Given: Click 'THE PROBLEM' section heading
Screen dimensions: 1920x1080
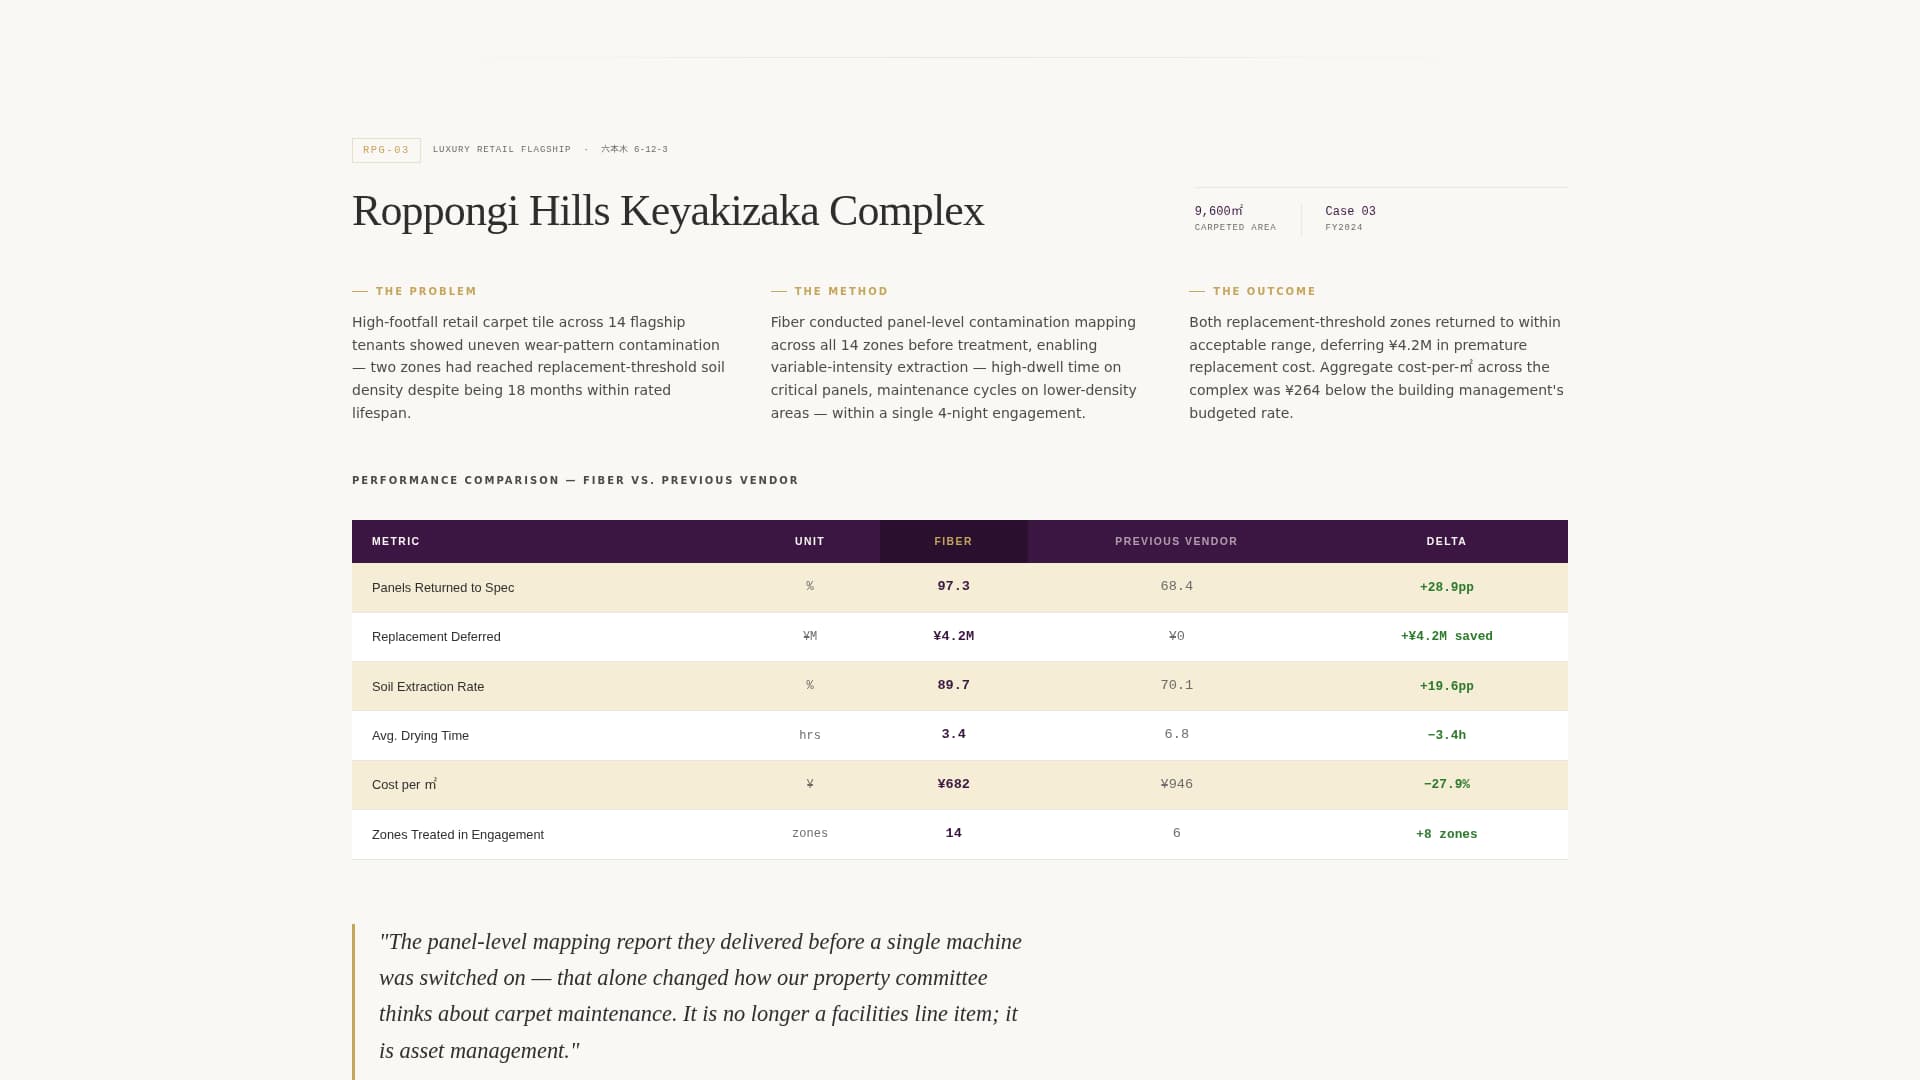Looking at the screenshot, I should [x=426, y=292].
